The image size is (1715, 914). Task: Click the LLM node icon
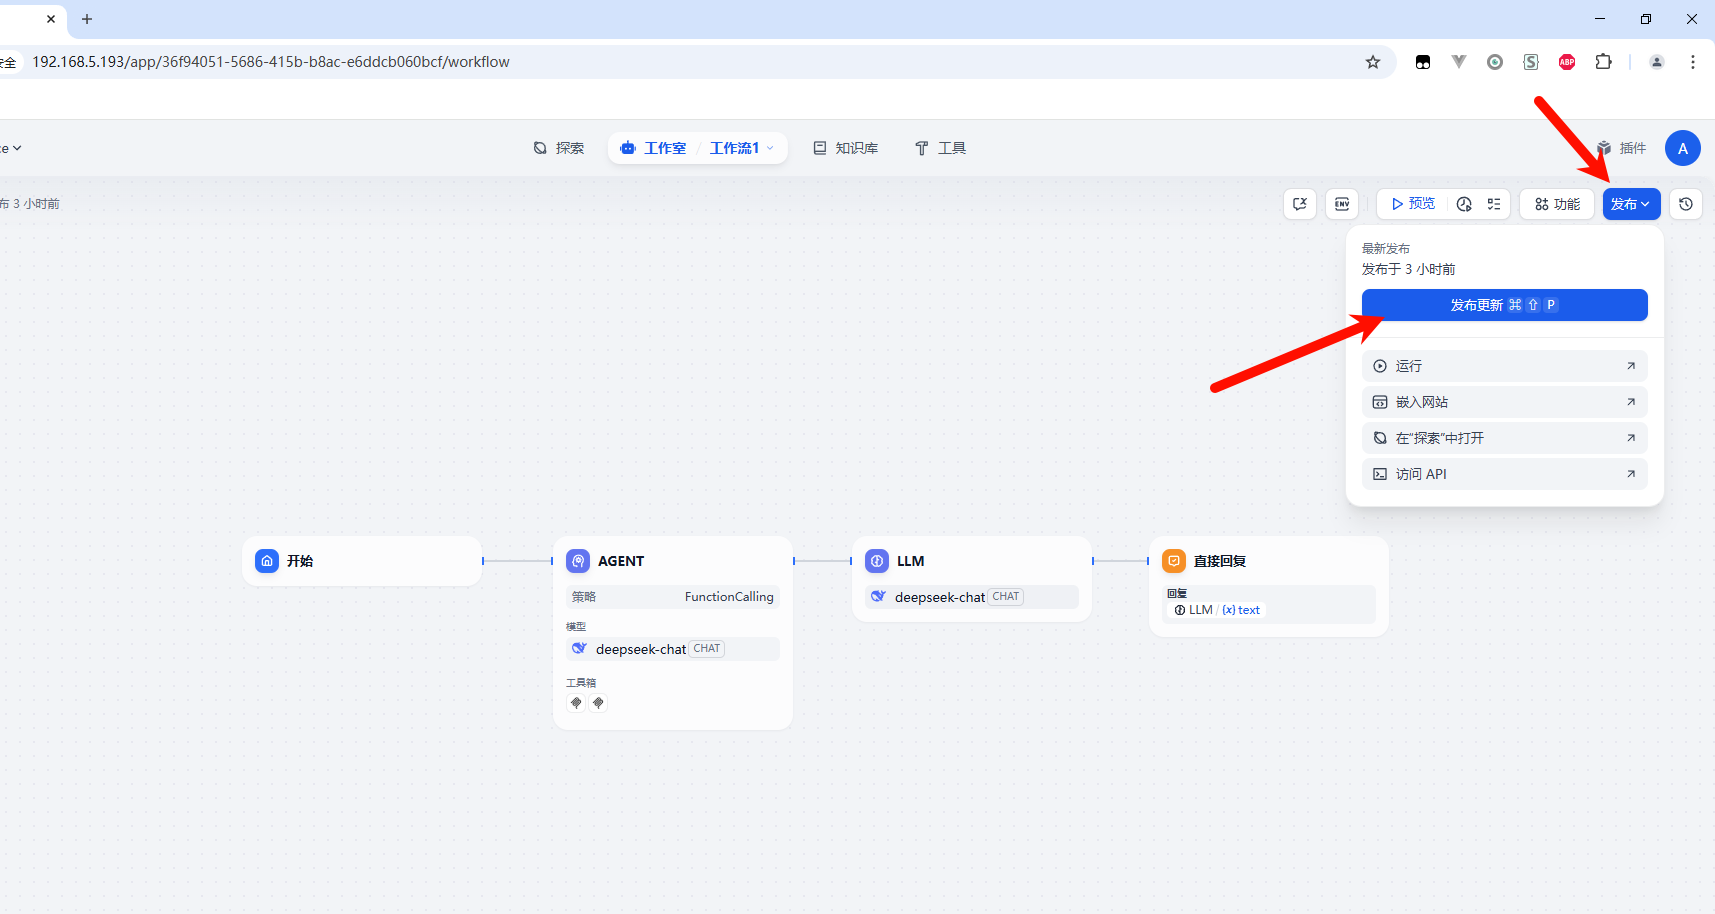tap(877, 561)
